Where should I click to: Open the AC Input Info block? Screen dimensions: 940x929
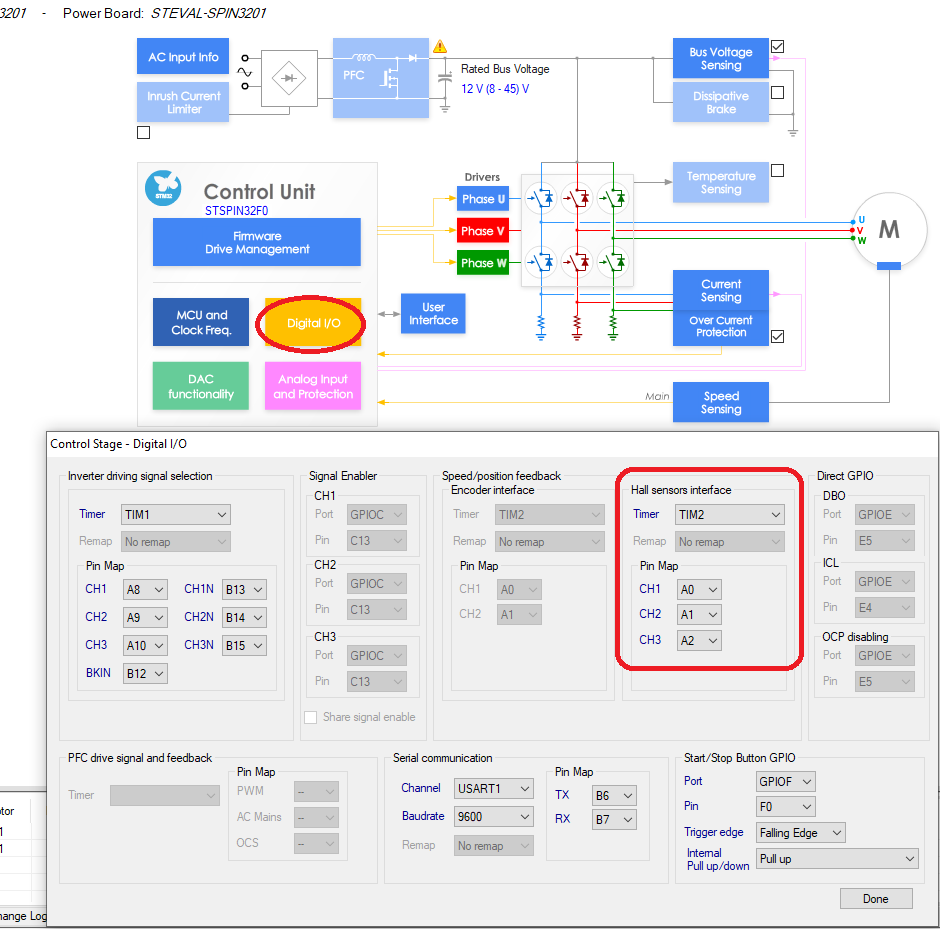click(183, 57)
